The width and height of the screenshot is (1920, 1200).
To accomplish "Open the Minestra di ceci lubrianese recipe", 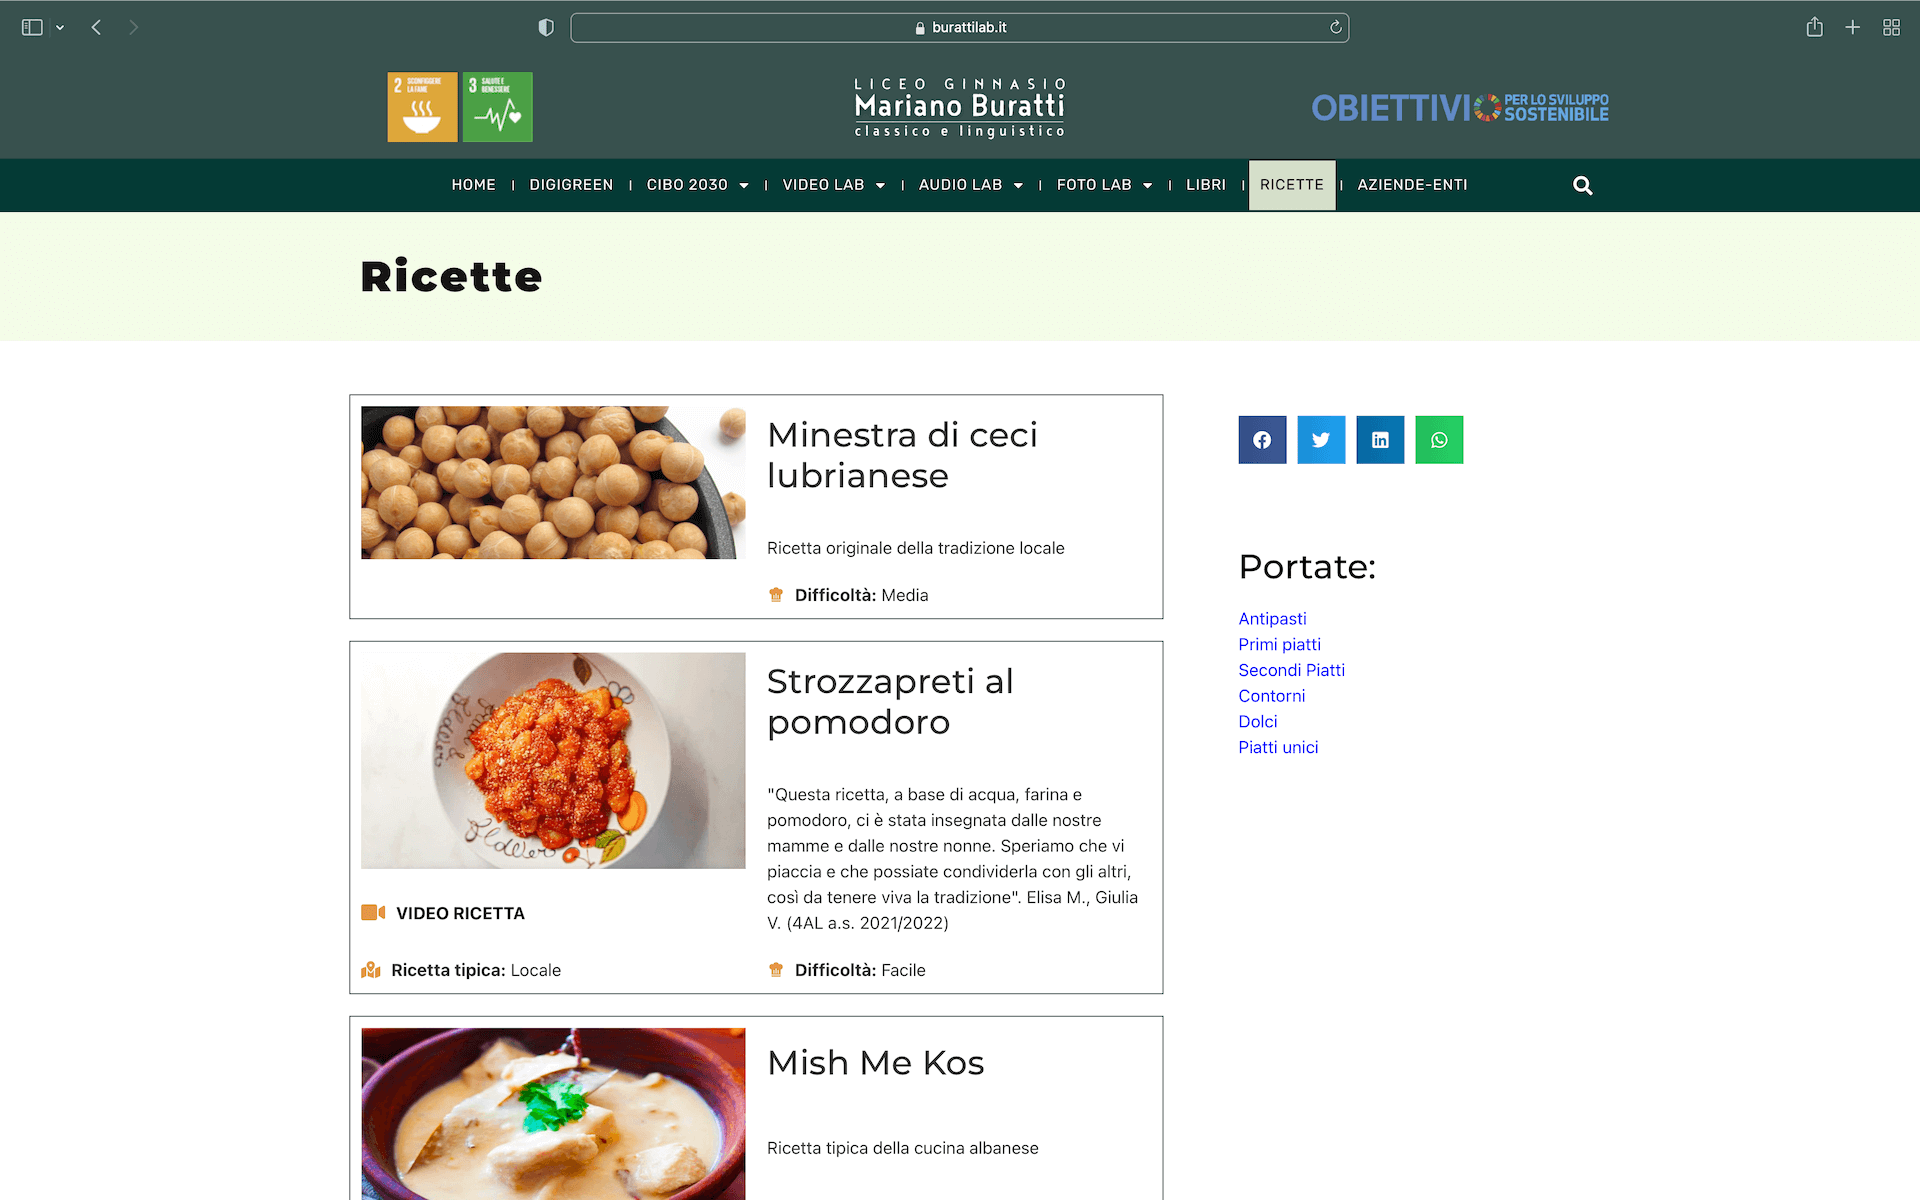I will [902, 455].
